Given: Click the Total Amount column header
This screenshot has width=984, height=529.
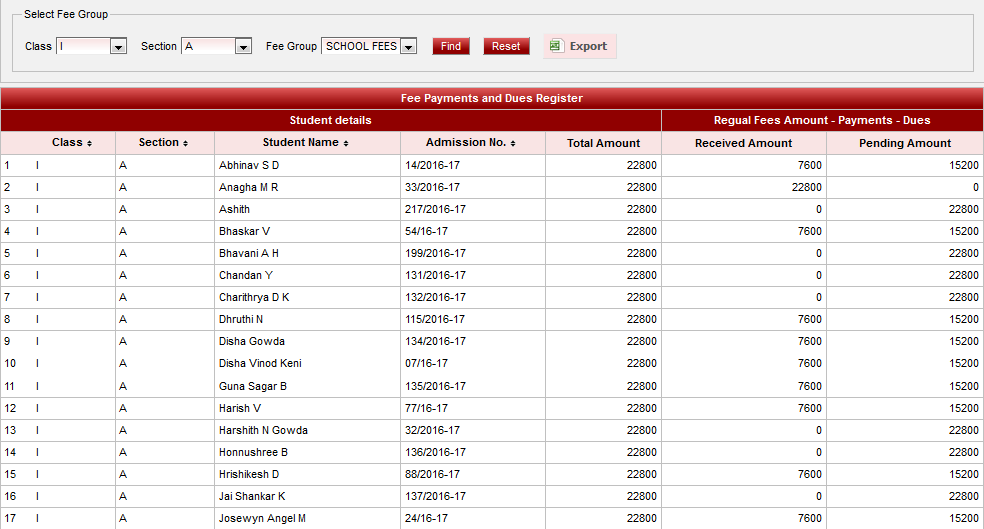Looking at the screenshot, I should pyautogui.click(x=603, y=143).
